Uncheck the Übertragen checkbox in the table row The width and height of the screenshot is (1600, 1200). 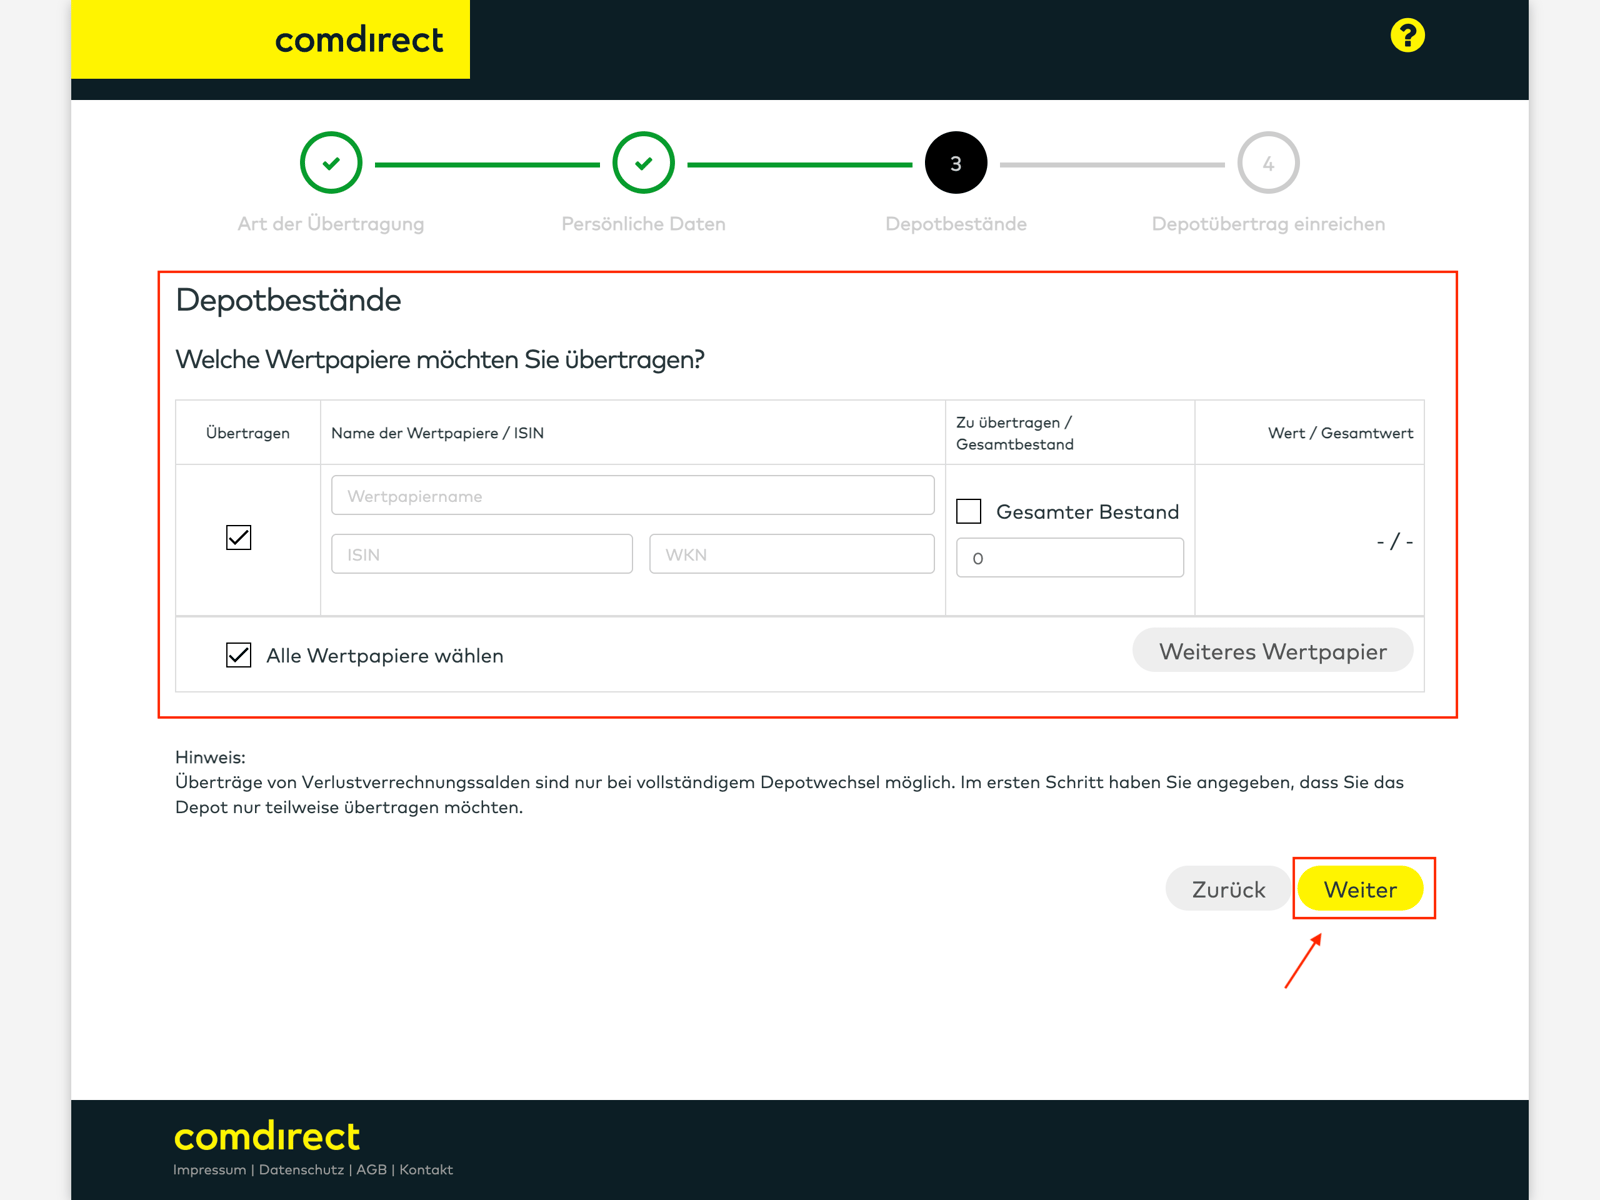[x=238, y=538]
